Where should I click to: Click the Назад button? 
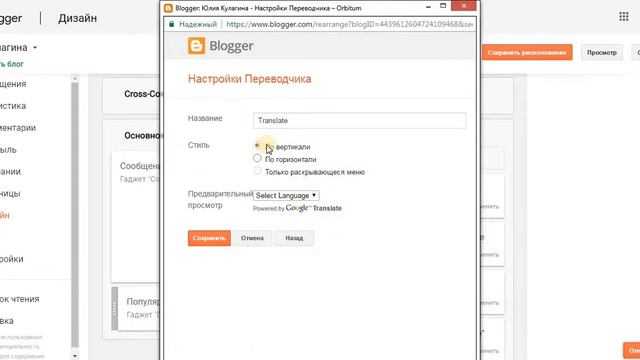(x=294, y=238)
